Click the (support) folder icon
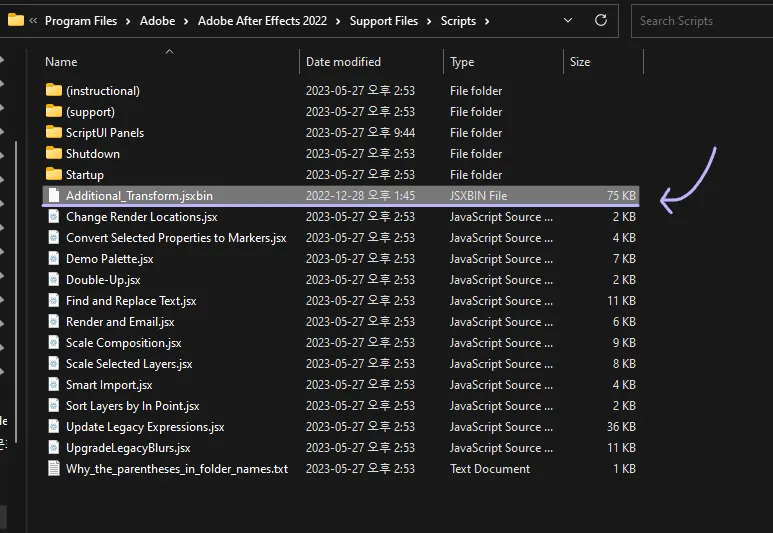773x533 pixels. click(x=54, y=111)
